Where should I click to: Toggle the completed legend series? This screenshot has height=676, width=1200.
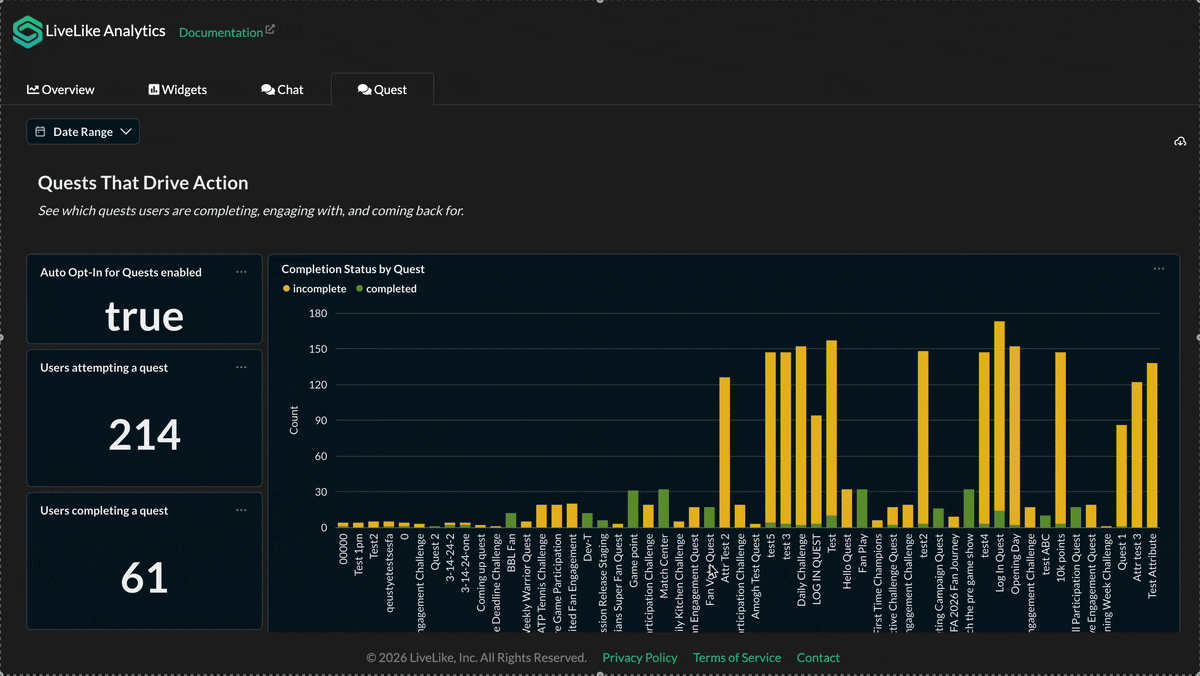pos(386,289)
